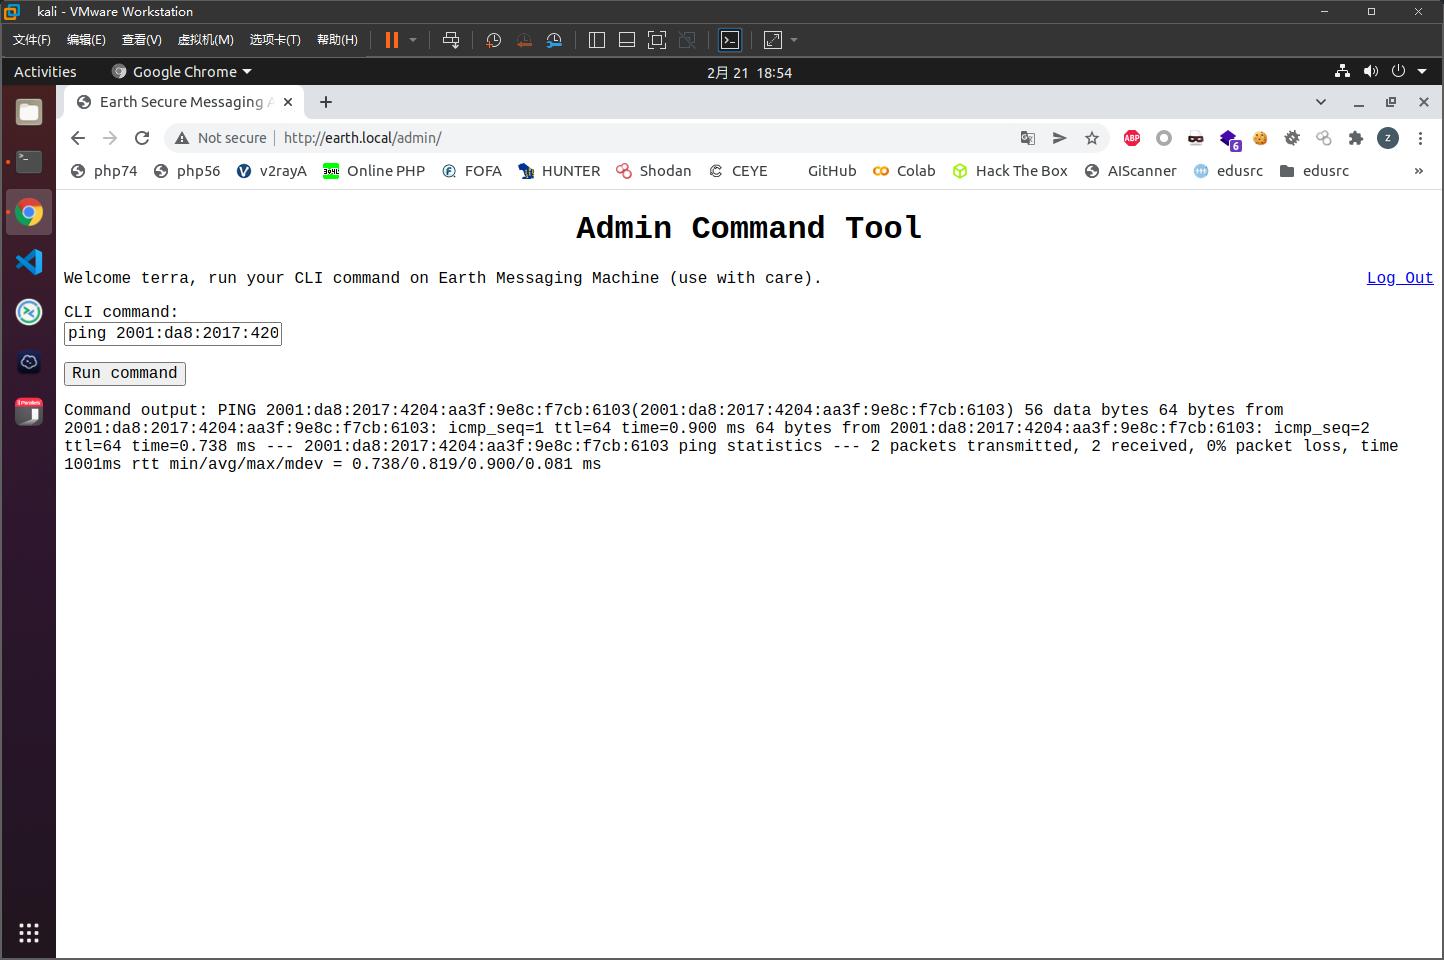This screenshot has width=1444, height=960.
Task: Click into the CLI command input field
Action: click(173, 333)
